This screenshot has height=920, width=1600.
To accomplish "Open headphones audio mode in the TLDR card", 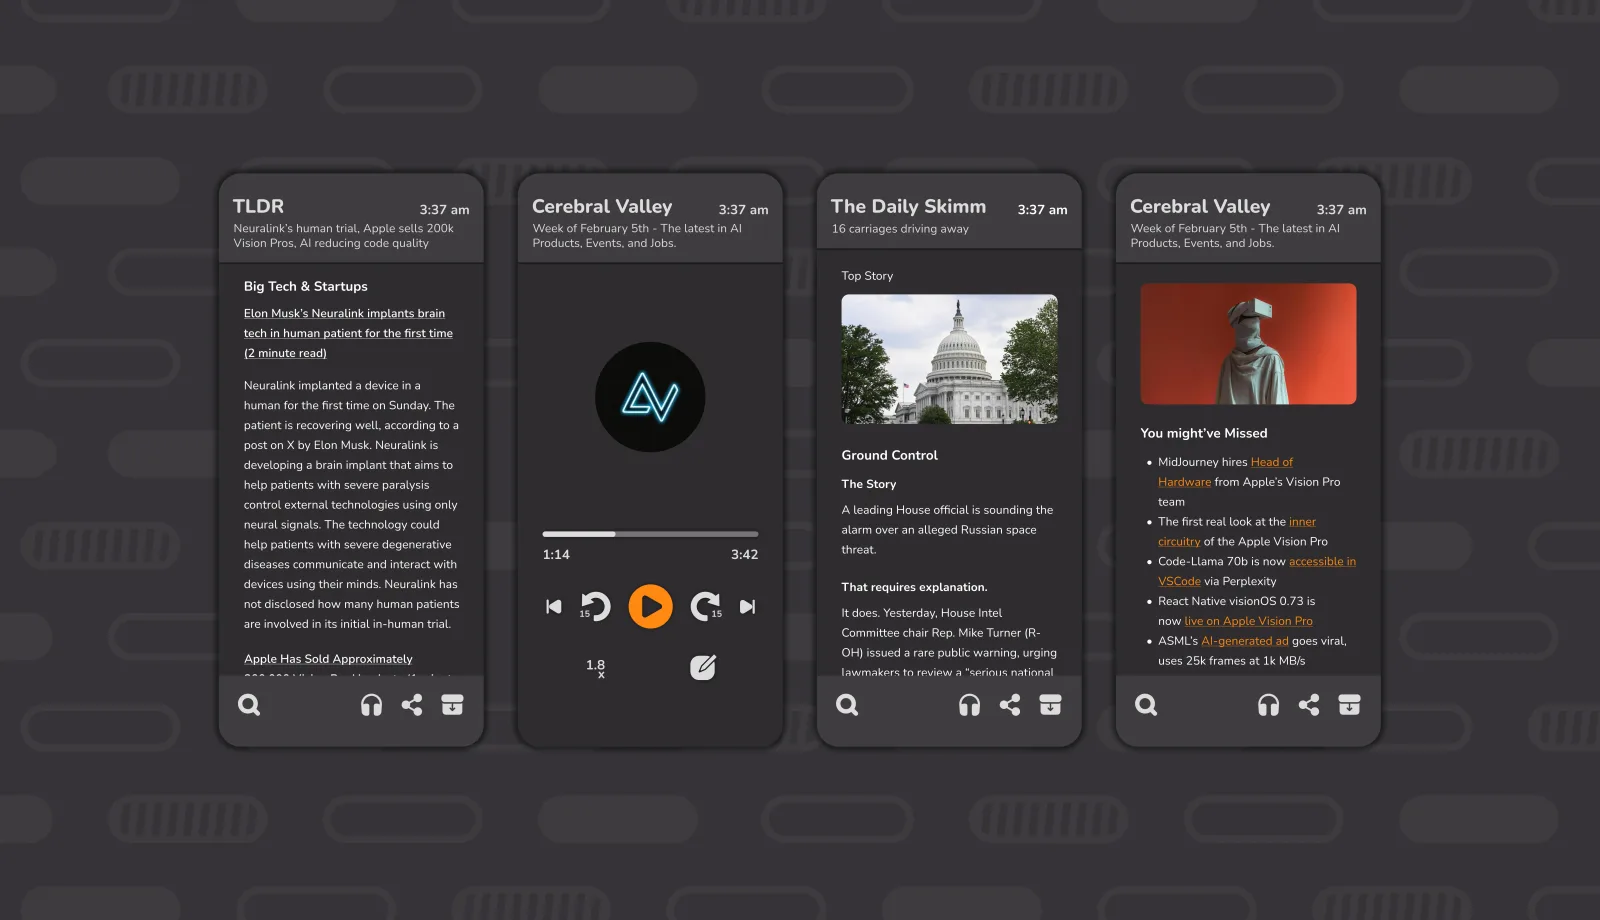I will 371,705.
